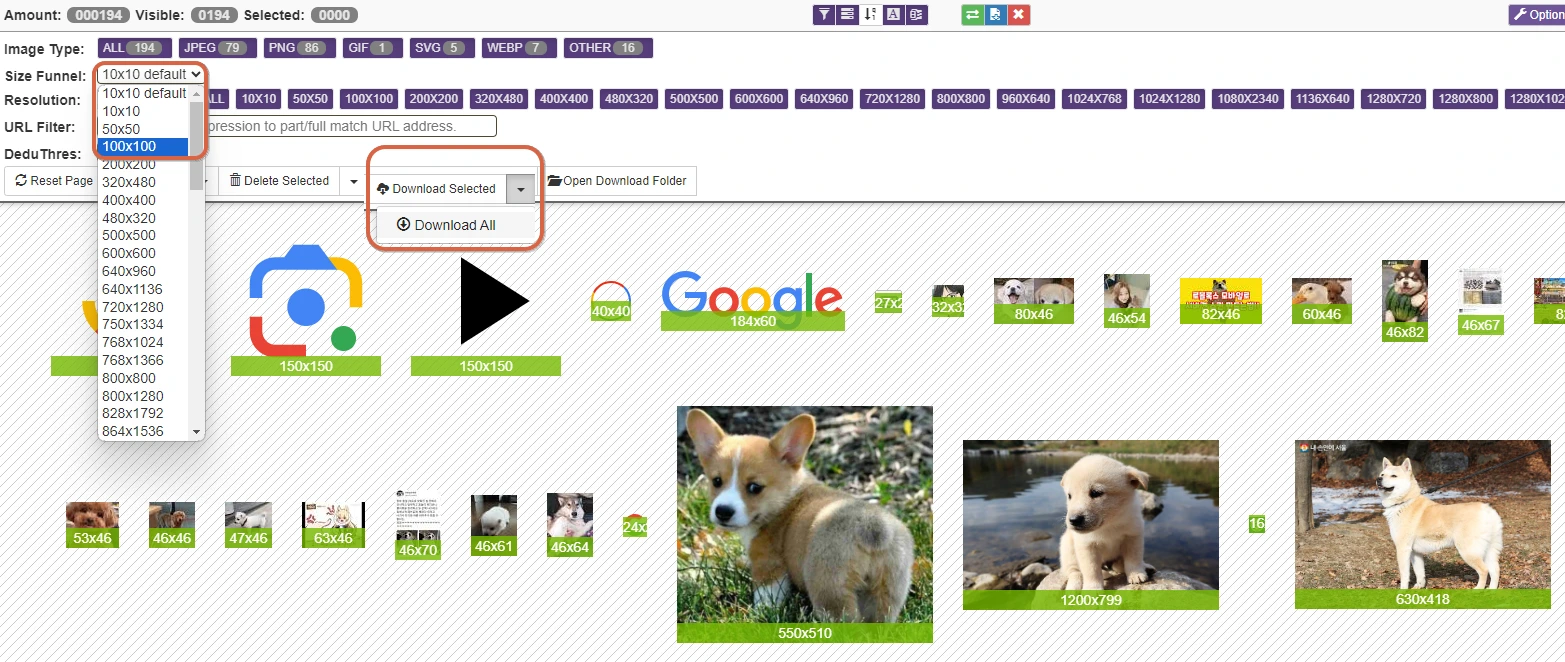The image size is (1565, 662).
Task: Select the 46x82 husky thumbnail
Action: tap(1405, 301)
